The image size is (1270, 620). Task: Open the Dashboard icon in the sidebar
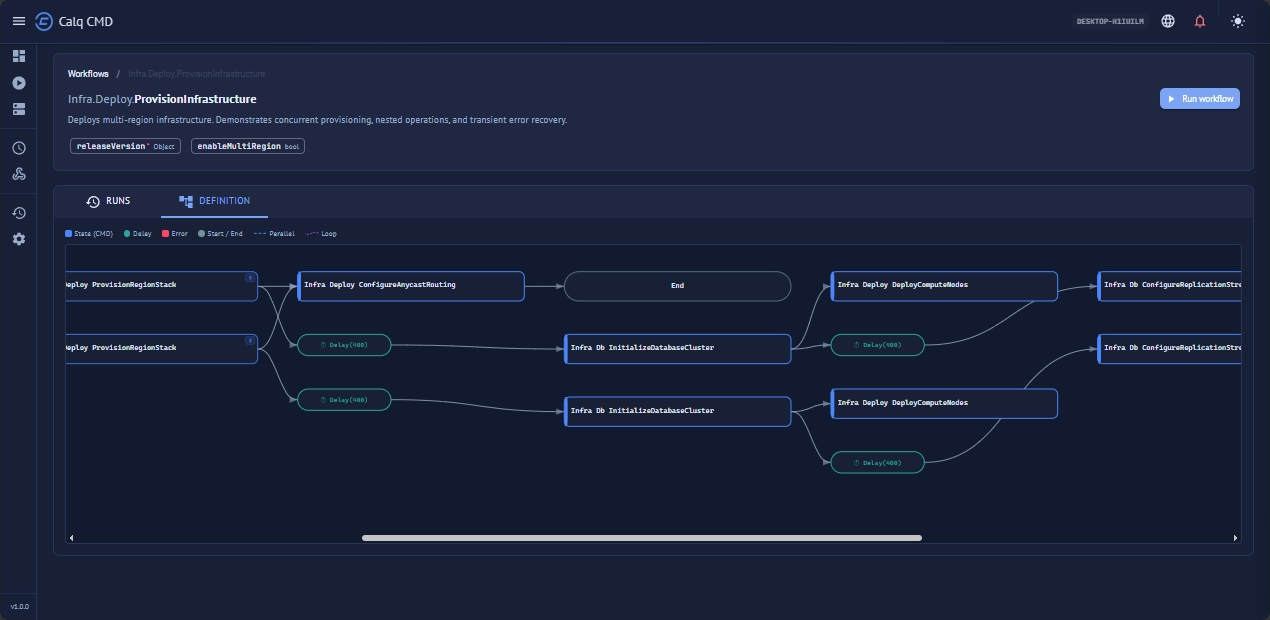19,56
